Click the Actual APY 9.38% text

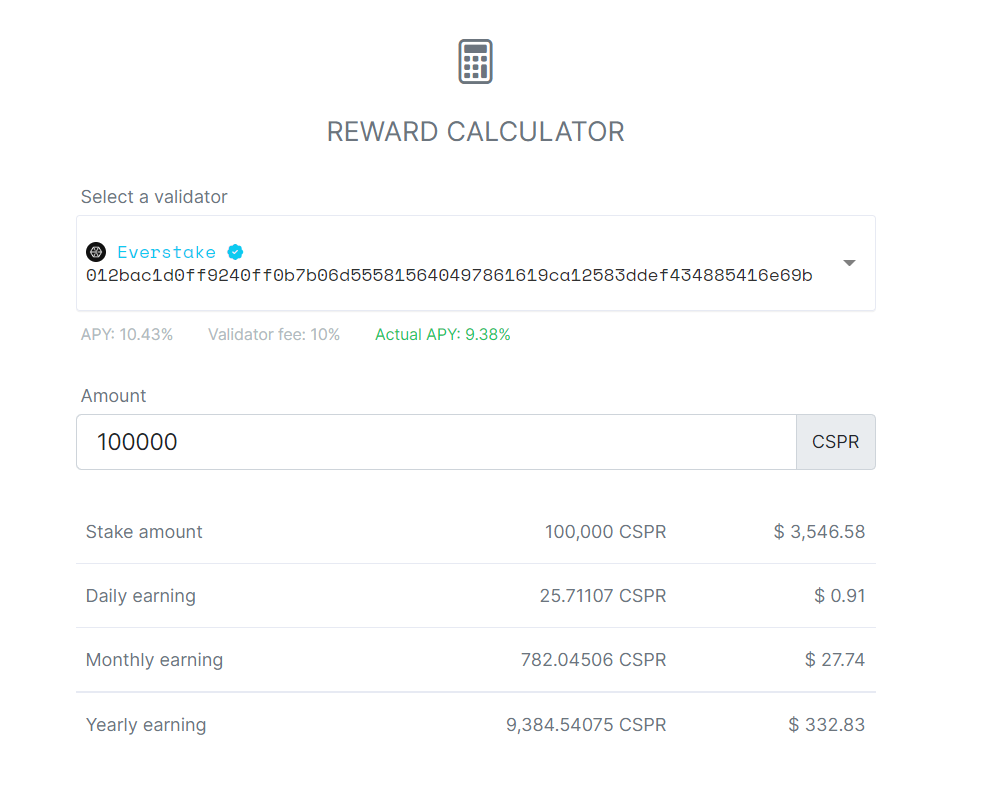click(x=442, y=335)
